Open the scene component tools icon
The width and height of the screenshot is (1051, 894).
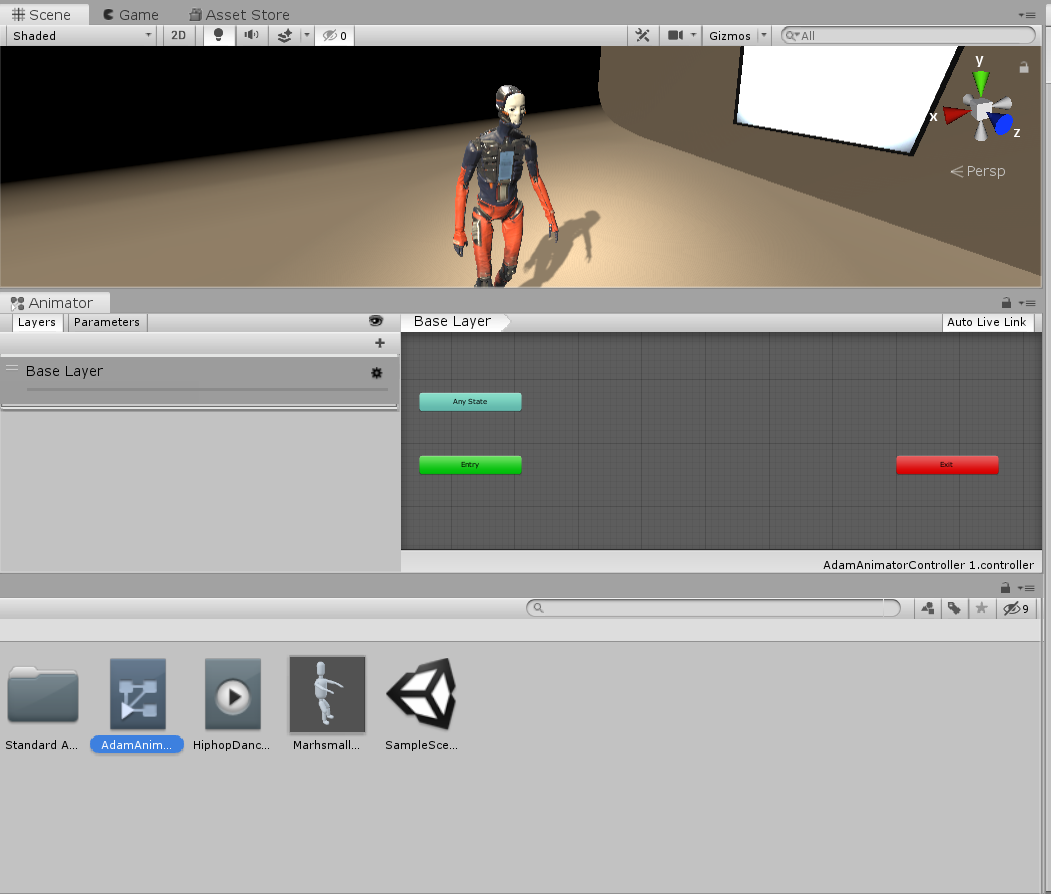click(643, 35)
